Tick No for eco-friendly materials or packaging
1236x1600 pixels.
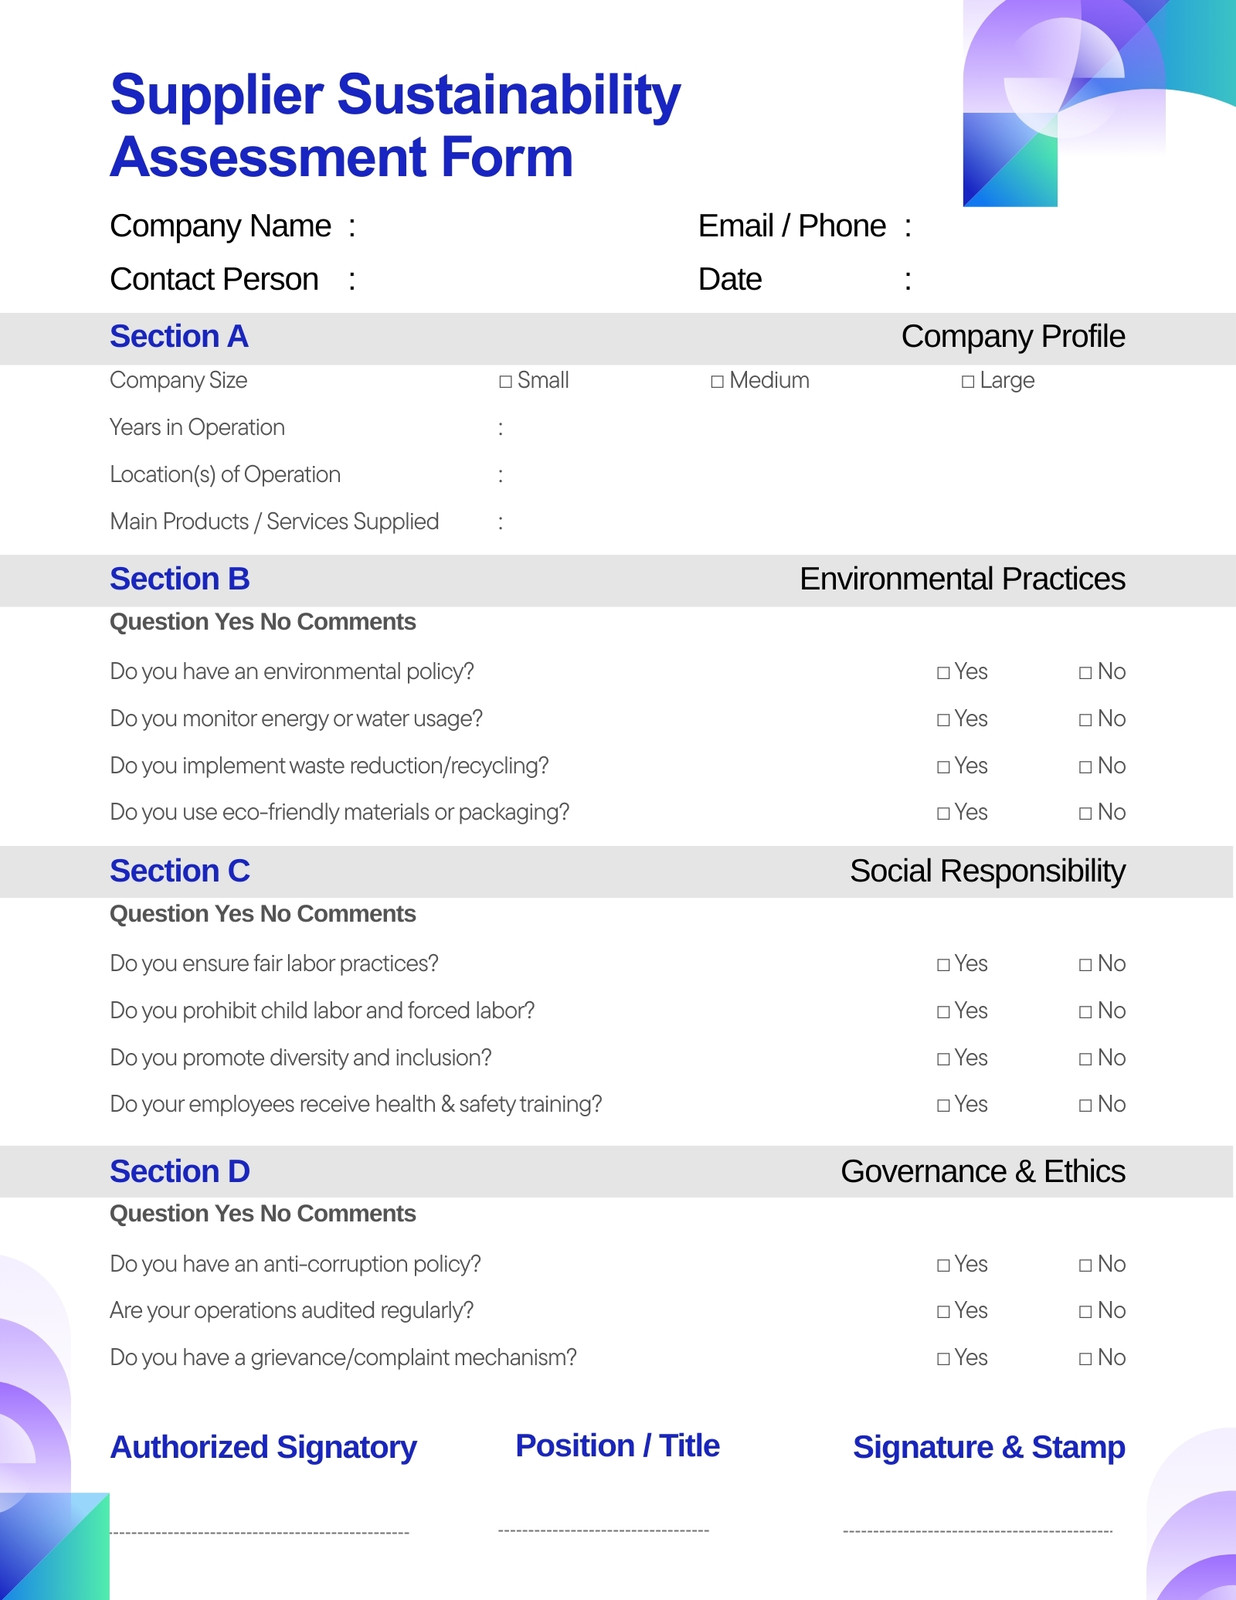(x=1085, y=814)
